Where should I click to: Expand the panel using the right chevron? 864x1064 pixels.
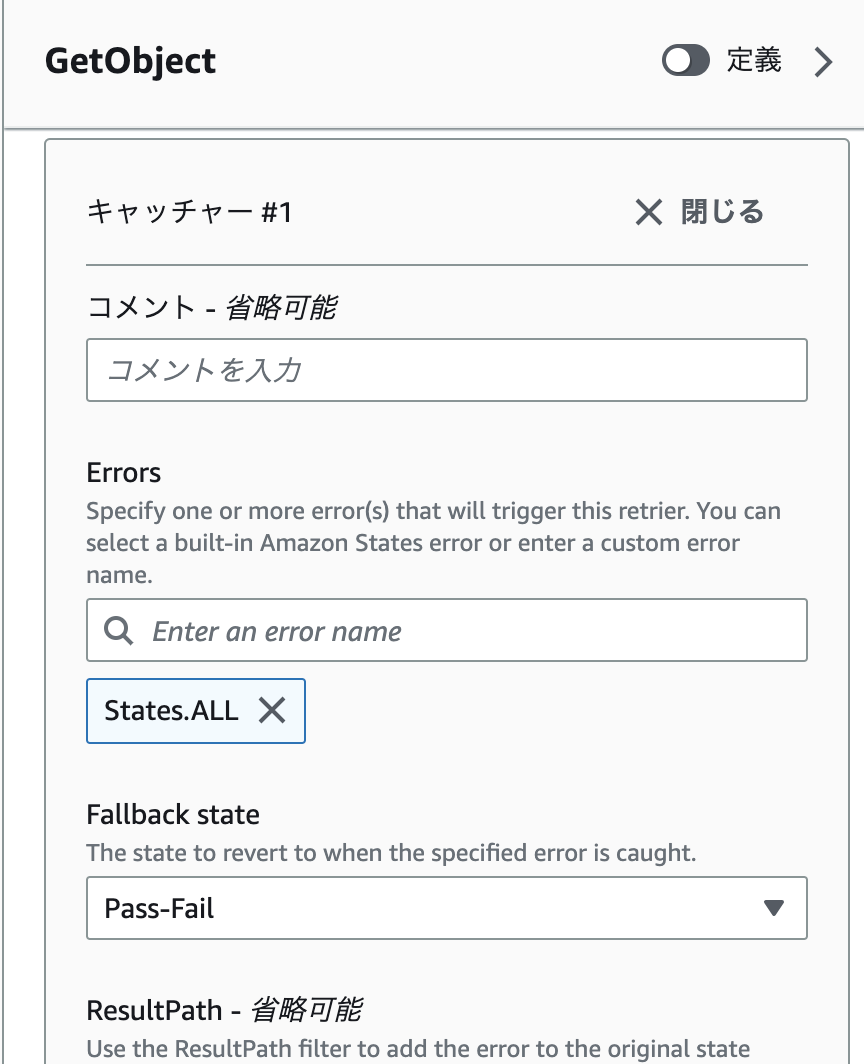tap(823, 62)
